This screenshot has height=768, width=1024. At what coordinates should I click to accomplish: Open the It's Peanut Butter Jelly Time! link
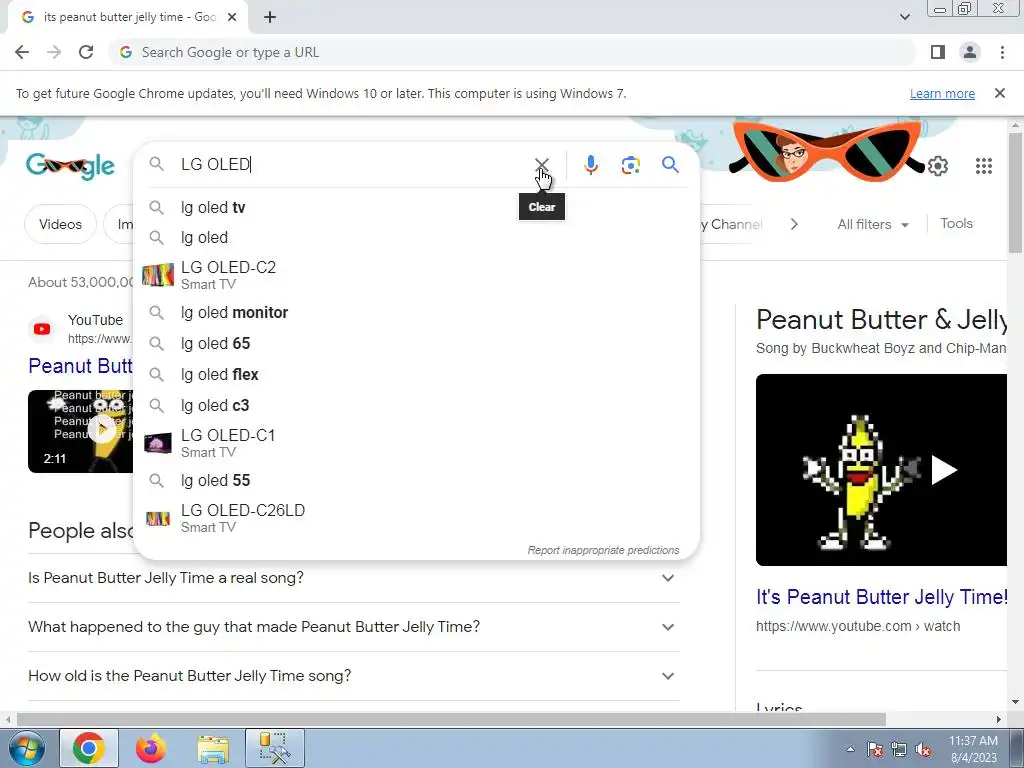pos(882,597)
